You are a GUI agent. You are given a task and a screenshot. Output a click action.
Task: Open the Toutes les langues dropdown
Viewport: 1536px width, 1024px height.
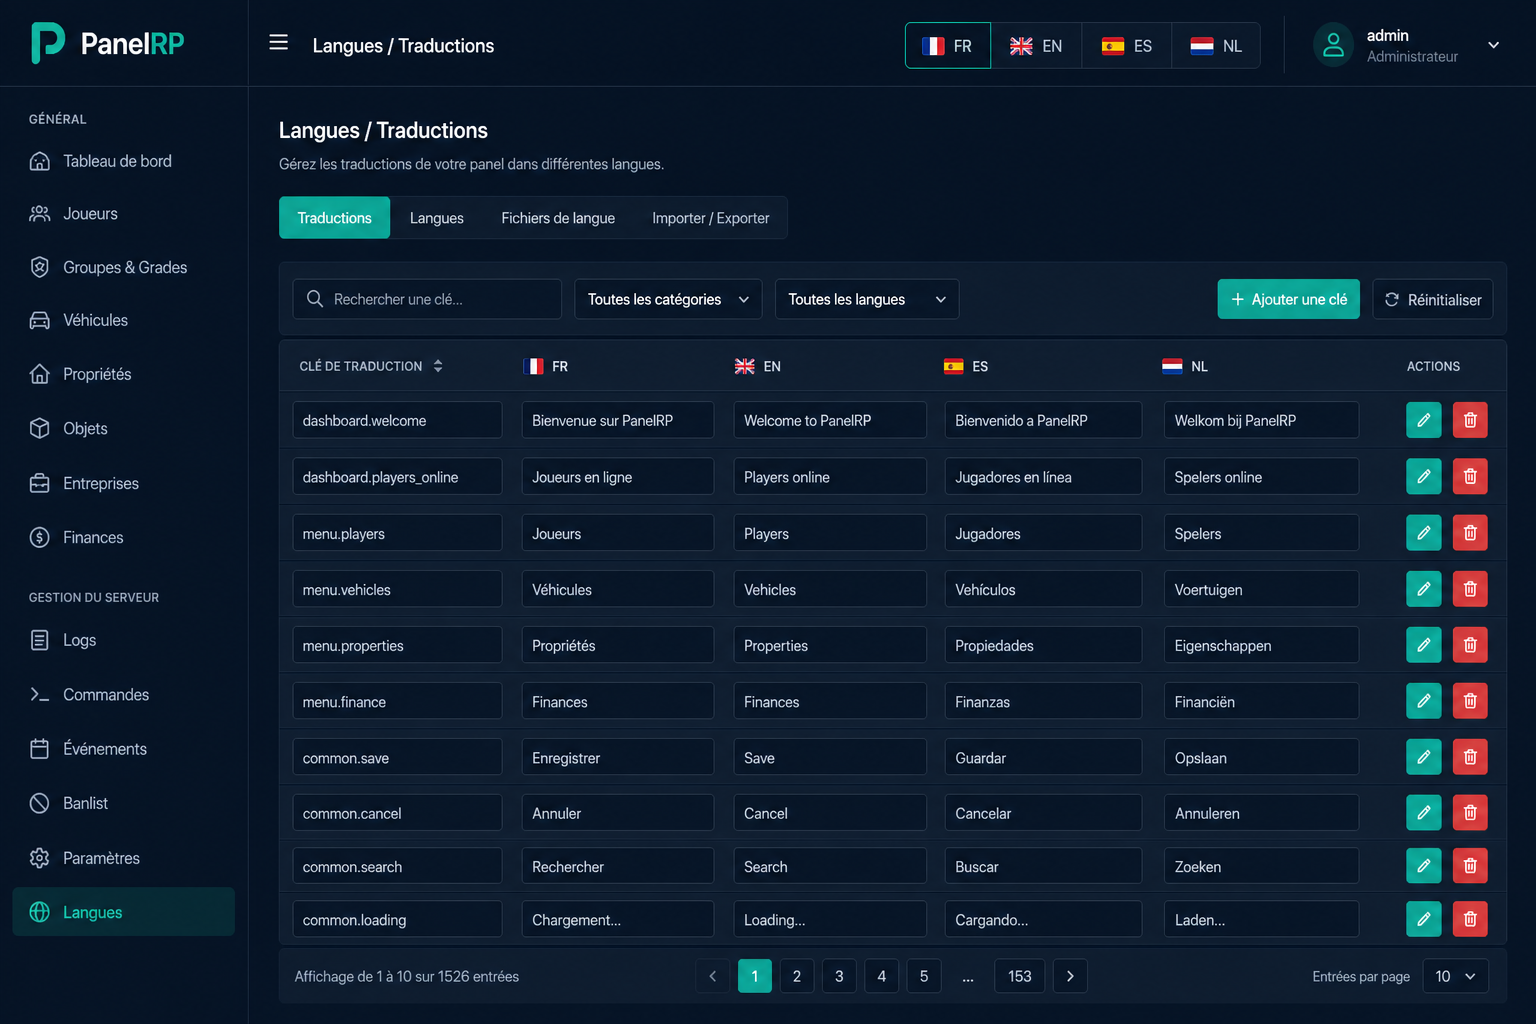point(867,299)
